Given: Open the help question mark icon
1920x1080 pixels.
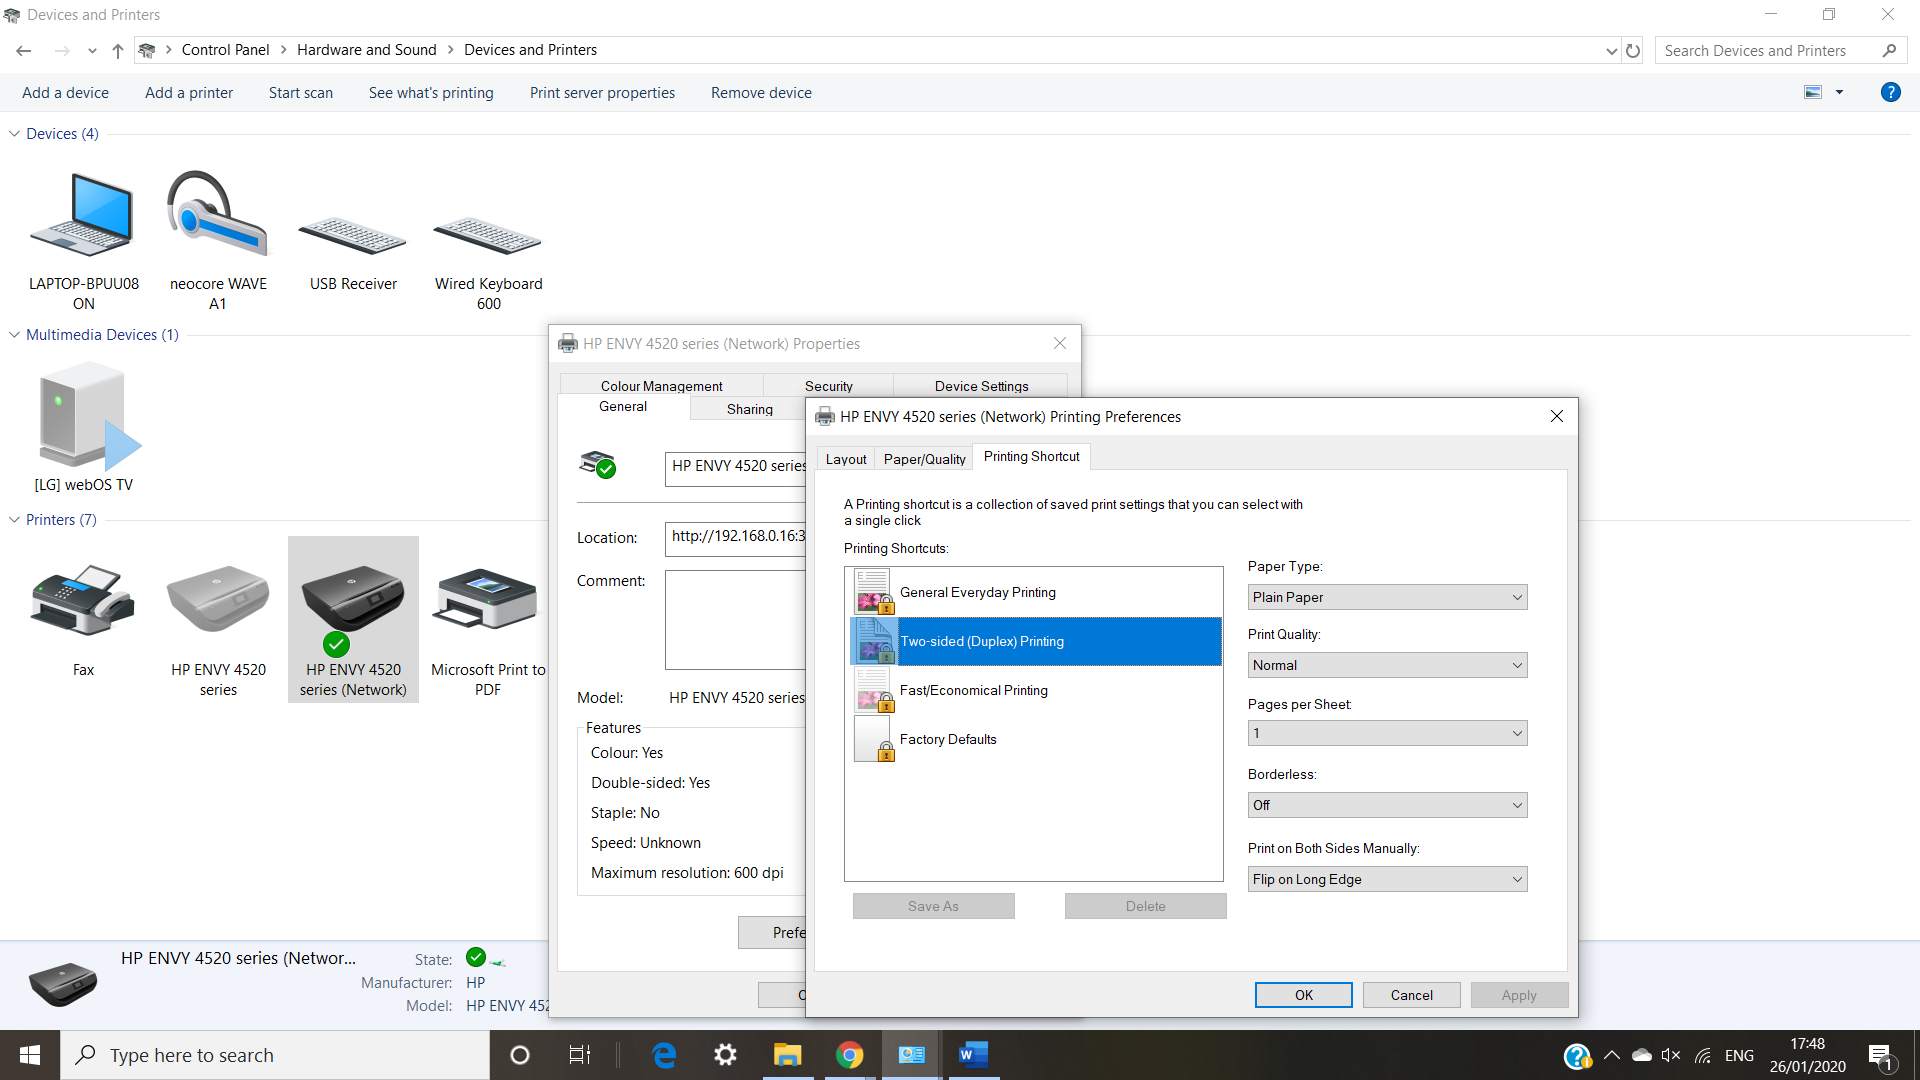Looking at the screenshot, I should pyautogui.click(x=1890, y=92).
